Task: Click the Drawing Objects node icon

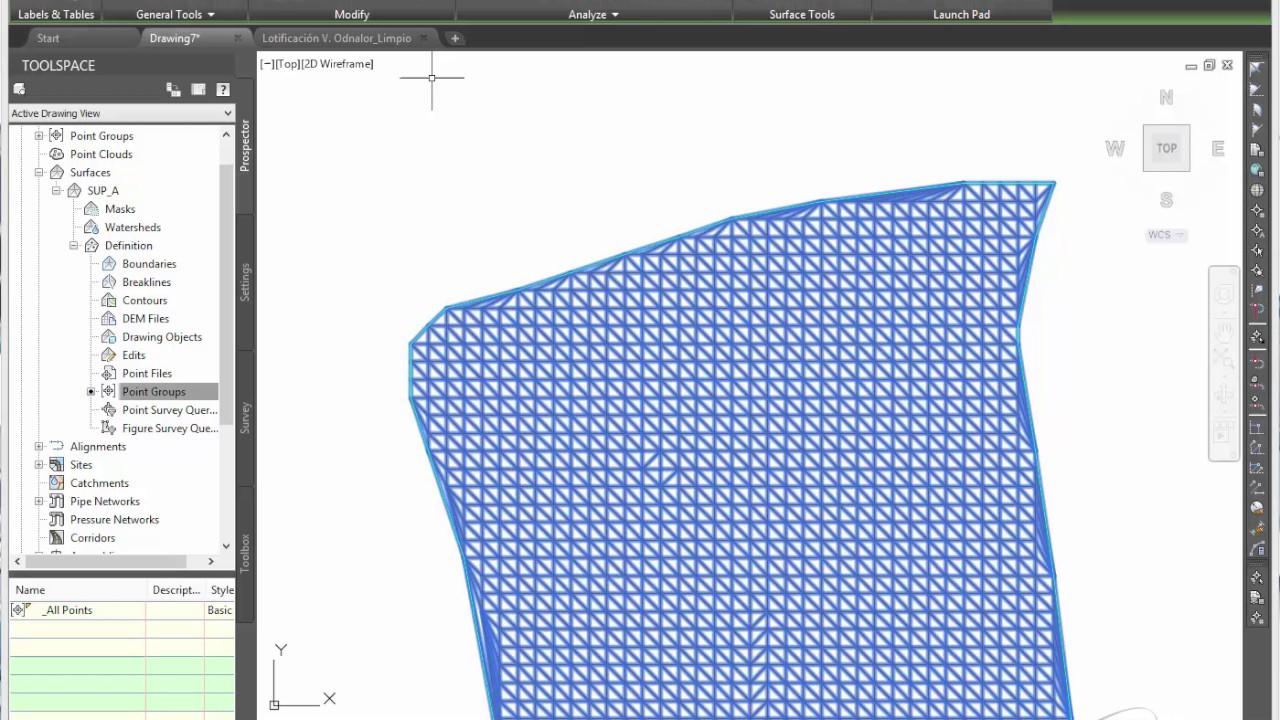Action: click(109, 337)
